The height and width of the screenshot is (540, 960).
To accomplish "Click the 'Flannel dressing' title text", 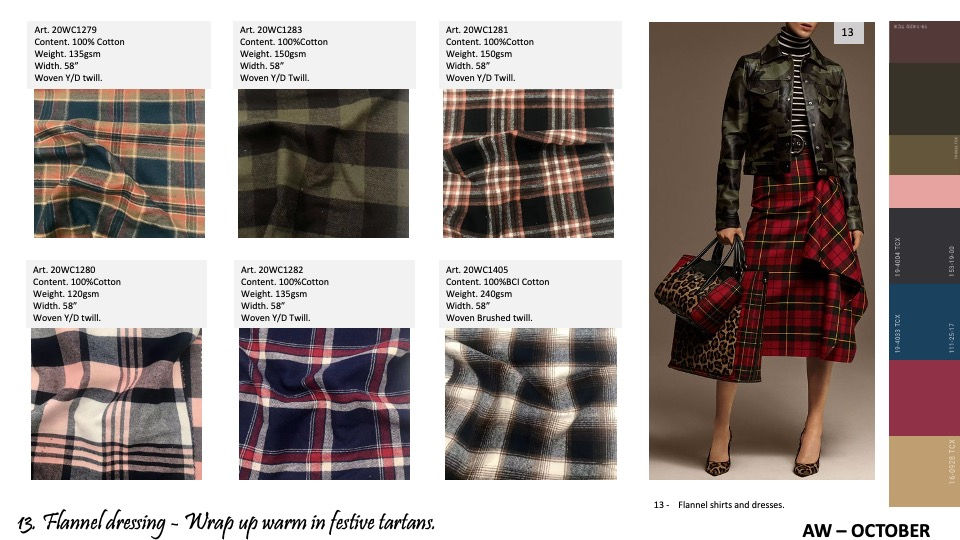I will [104, 523].
